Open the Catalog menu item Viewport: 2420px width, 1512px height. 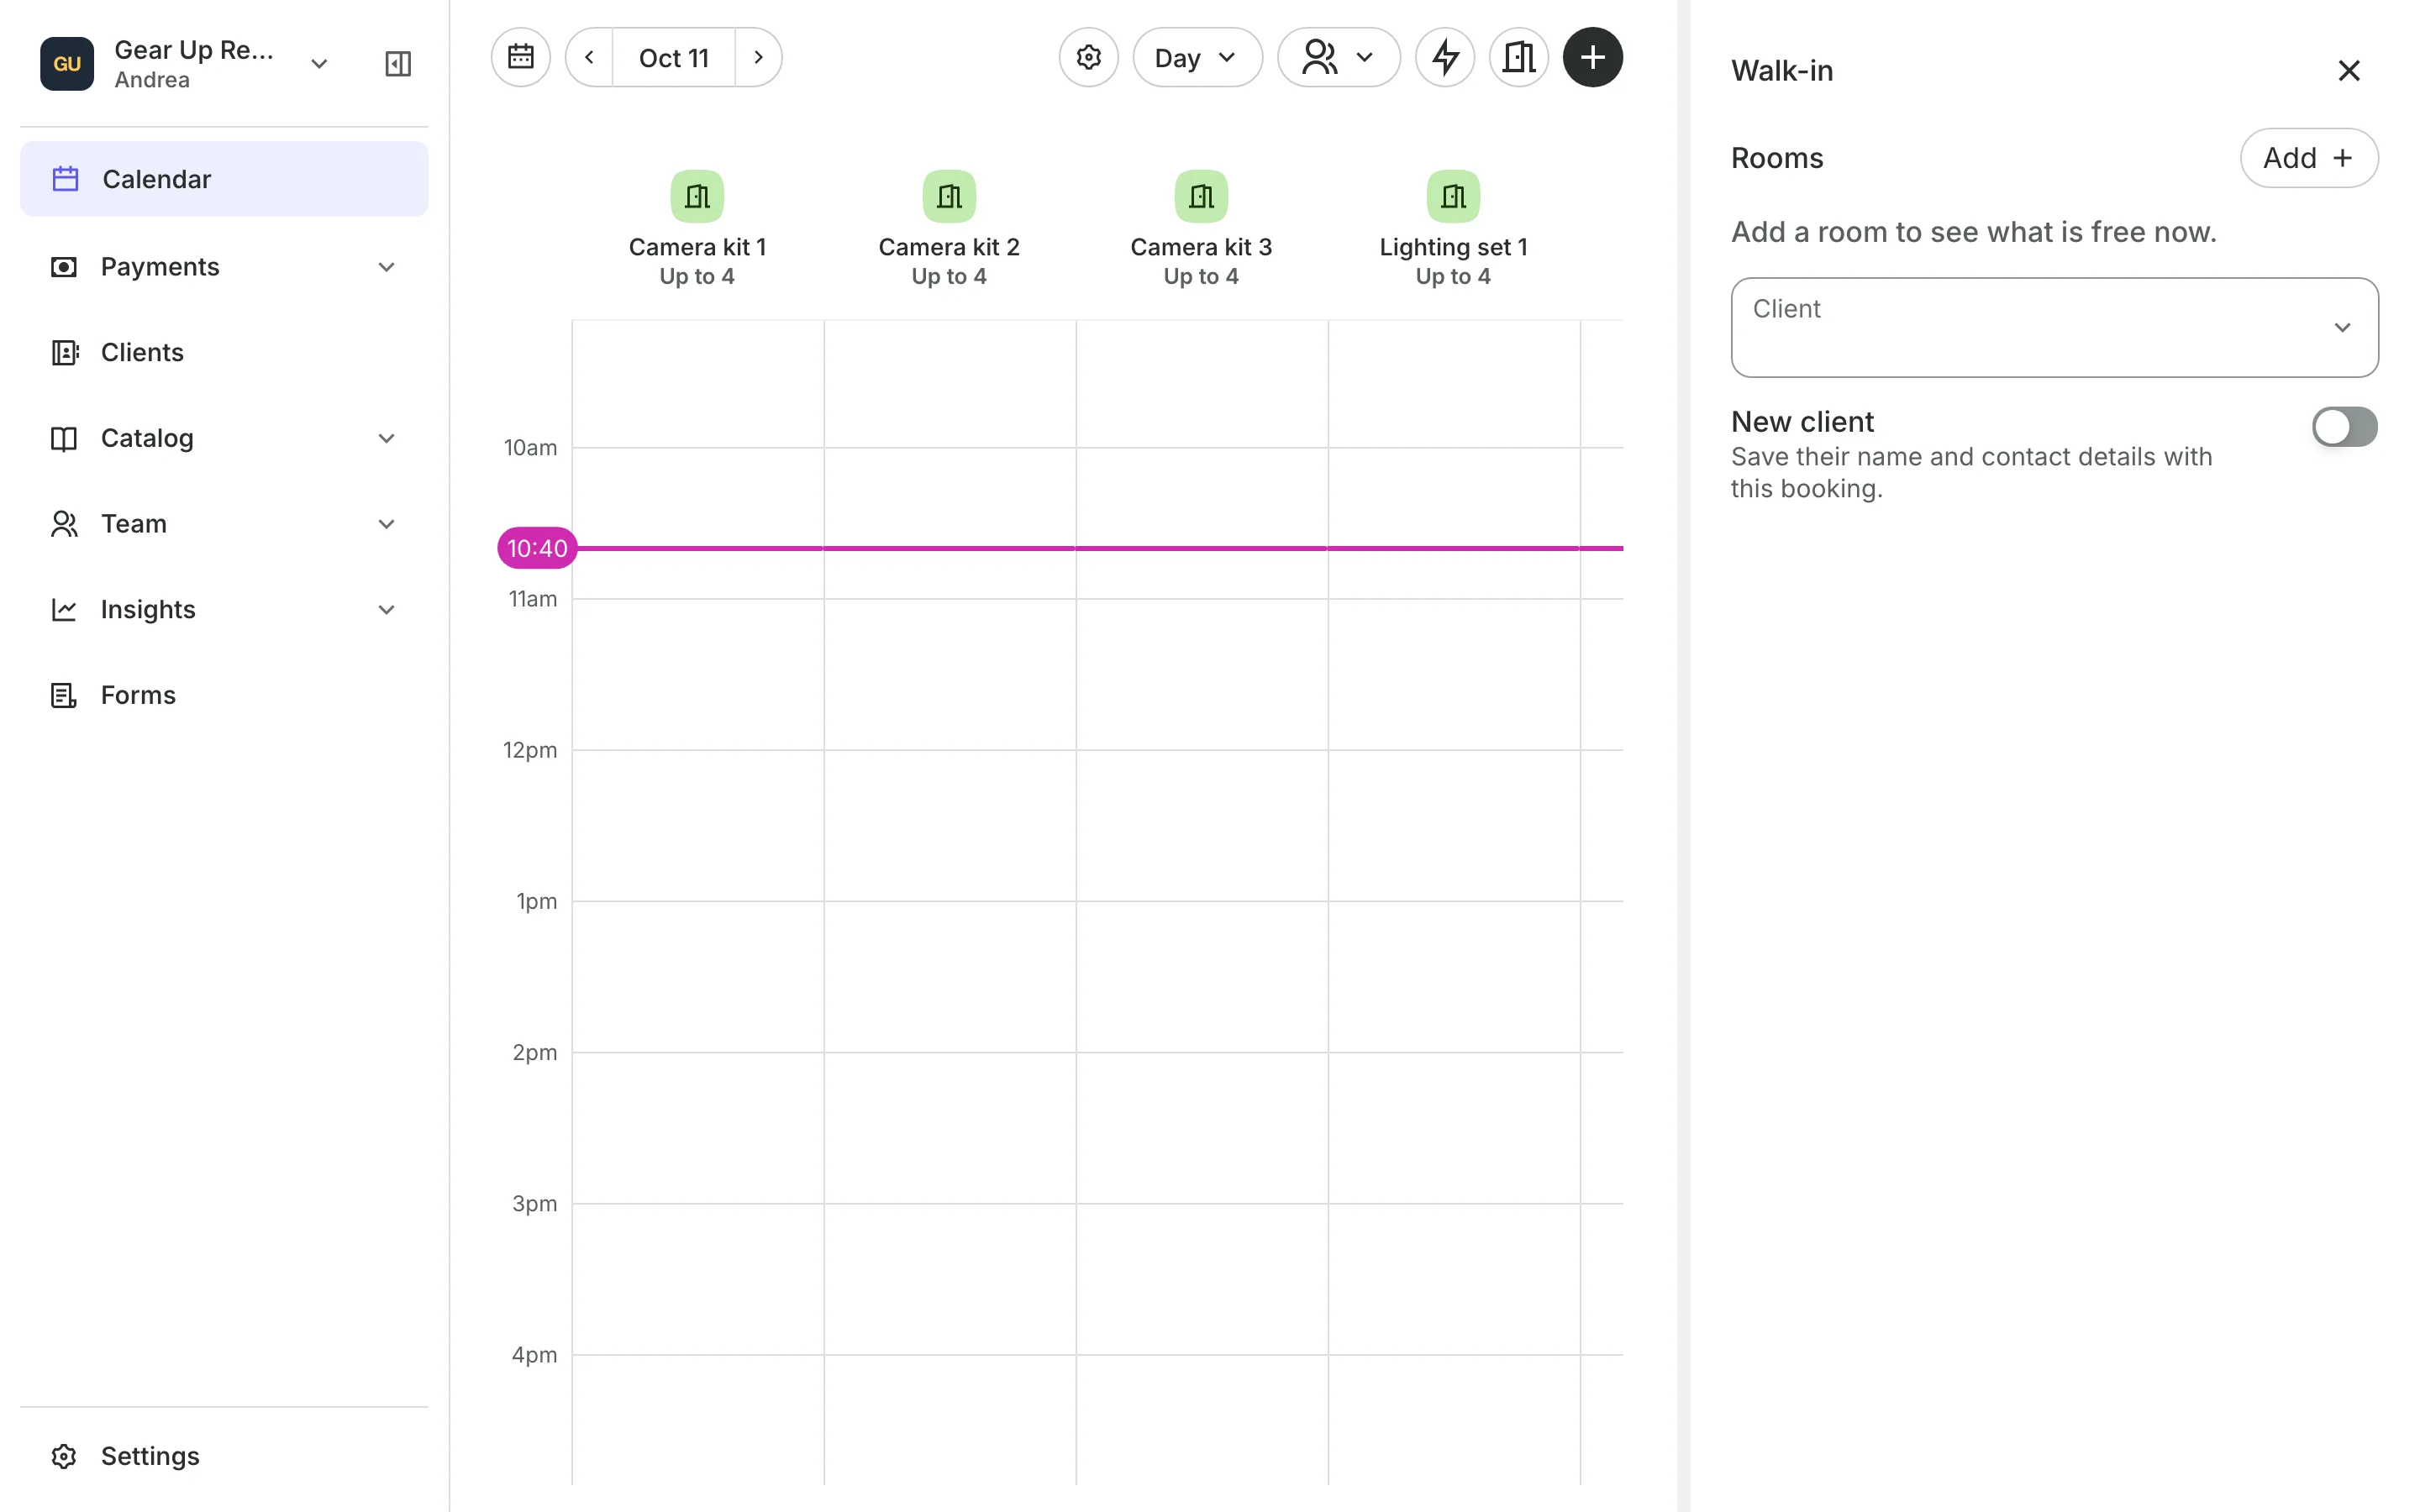click(x=224, y=438)
